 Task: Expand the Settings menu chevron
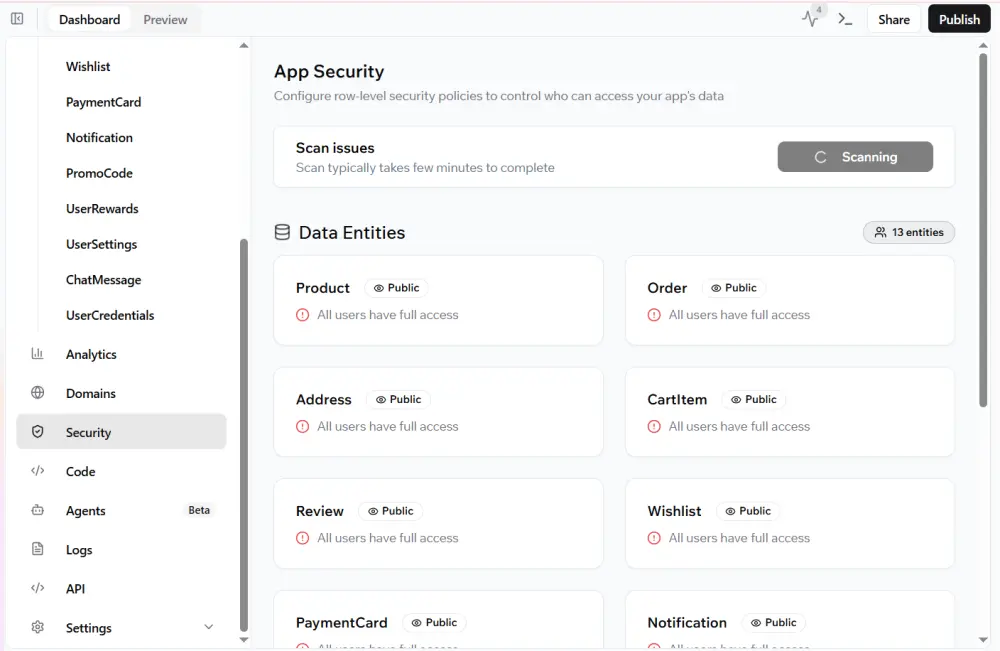pos(208,627)
